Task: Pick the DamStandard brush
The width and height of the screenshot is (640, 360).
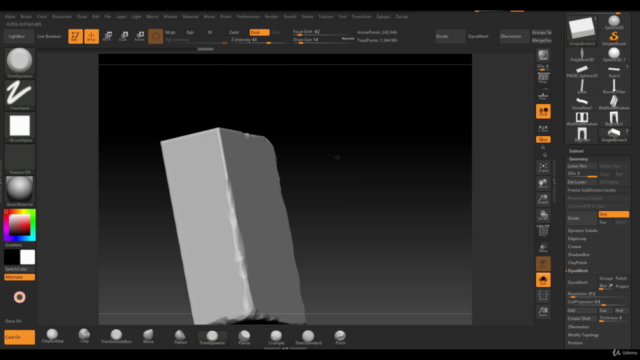Action: pos(308,337)
